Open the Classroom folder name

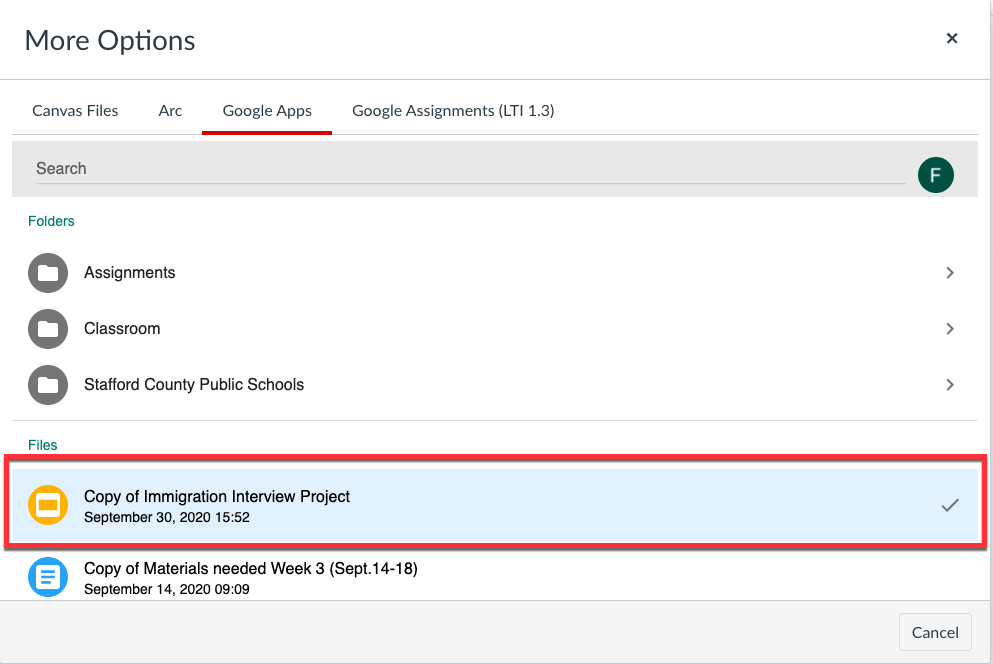tap(122, 329)
